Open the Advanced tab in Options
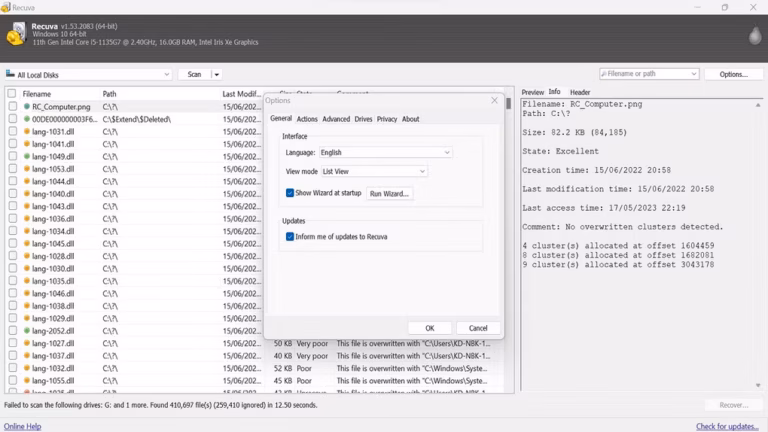 pyautogui.click(x=336, y=119)
